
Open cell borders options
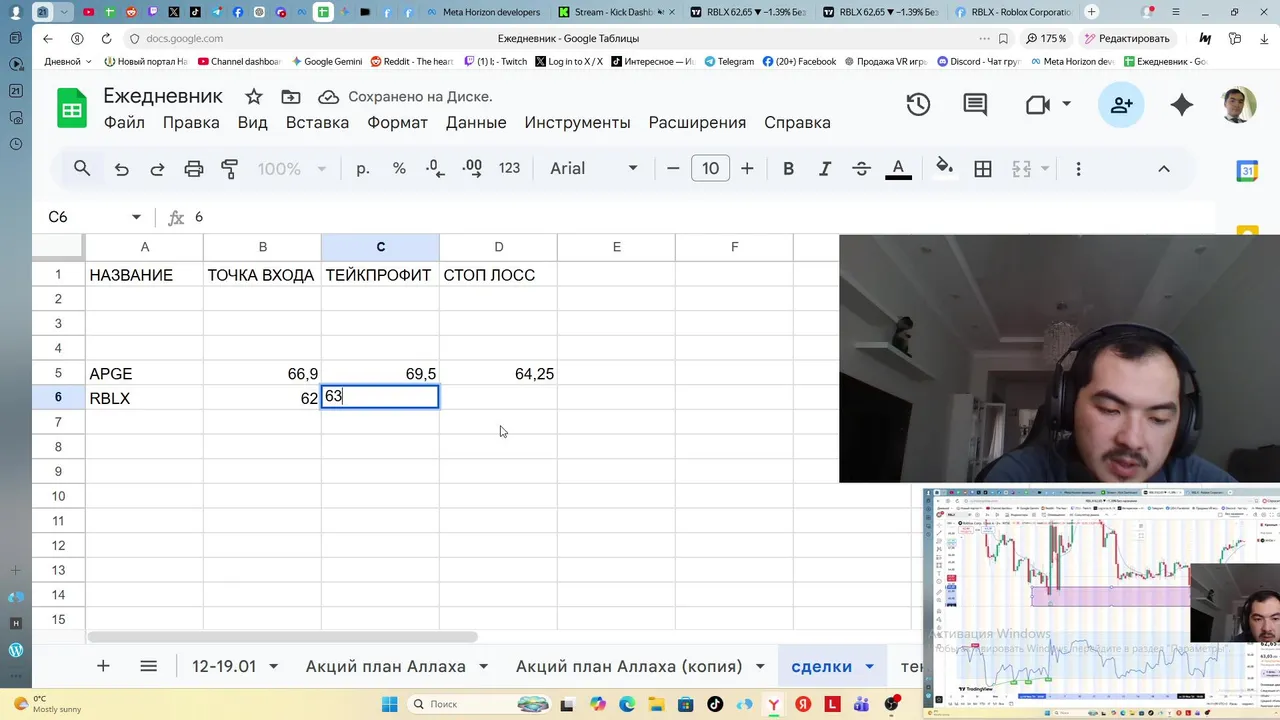983,169
